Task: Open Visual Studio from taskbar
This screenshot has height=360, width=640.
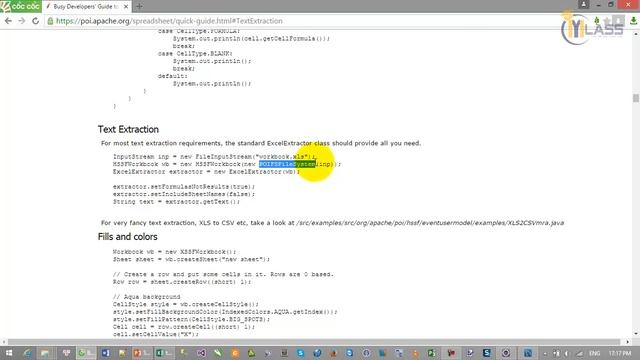Action: (201, 353)
